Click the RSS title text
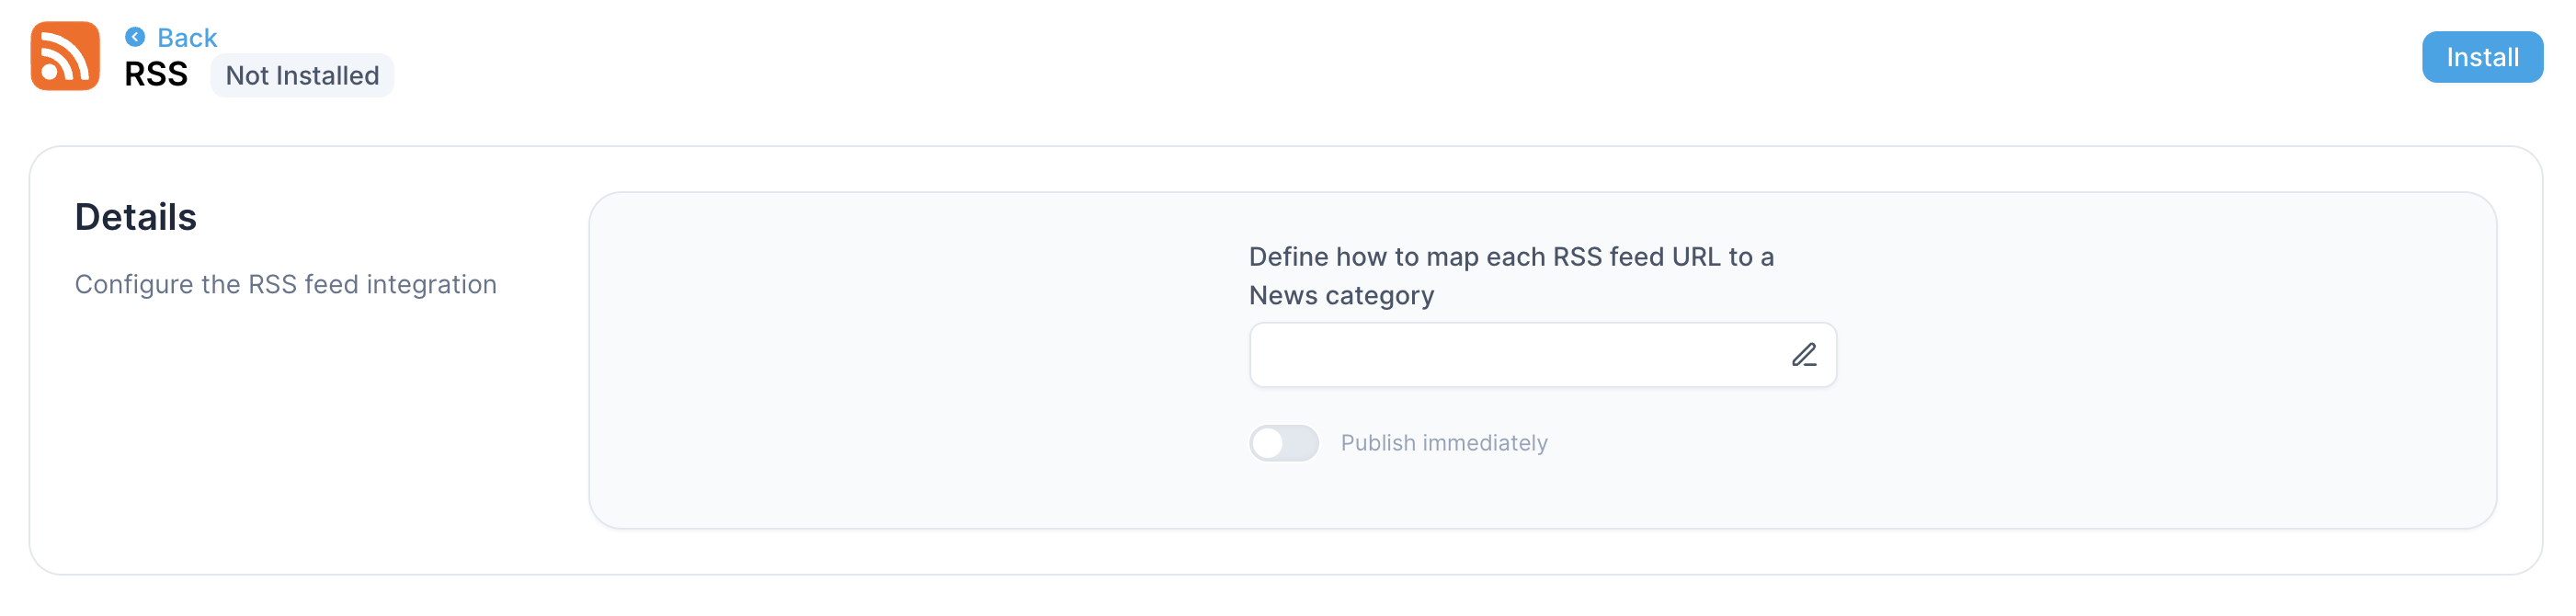 point(156,75)
